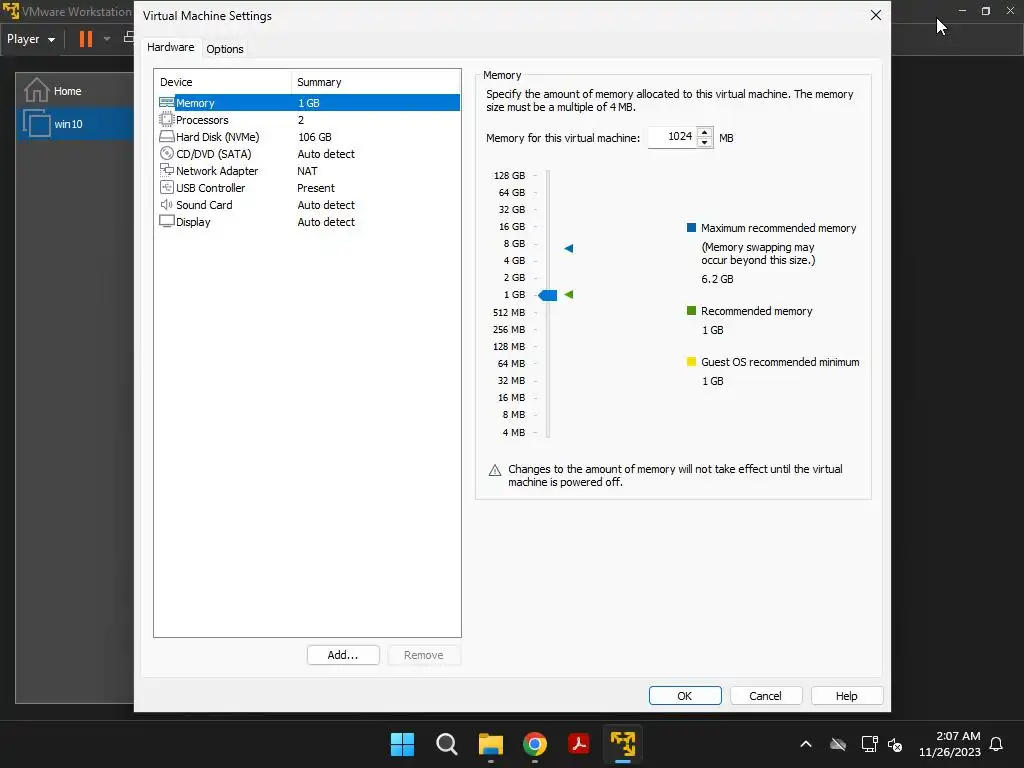Close the Virtual Machine Settings dialog
1024x768 pixels.
[876, 15]
